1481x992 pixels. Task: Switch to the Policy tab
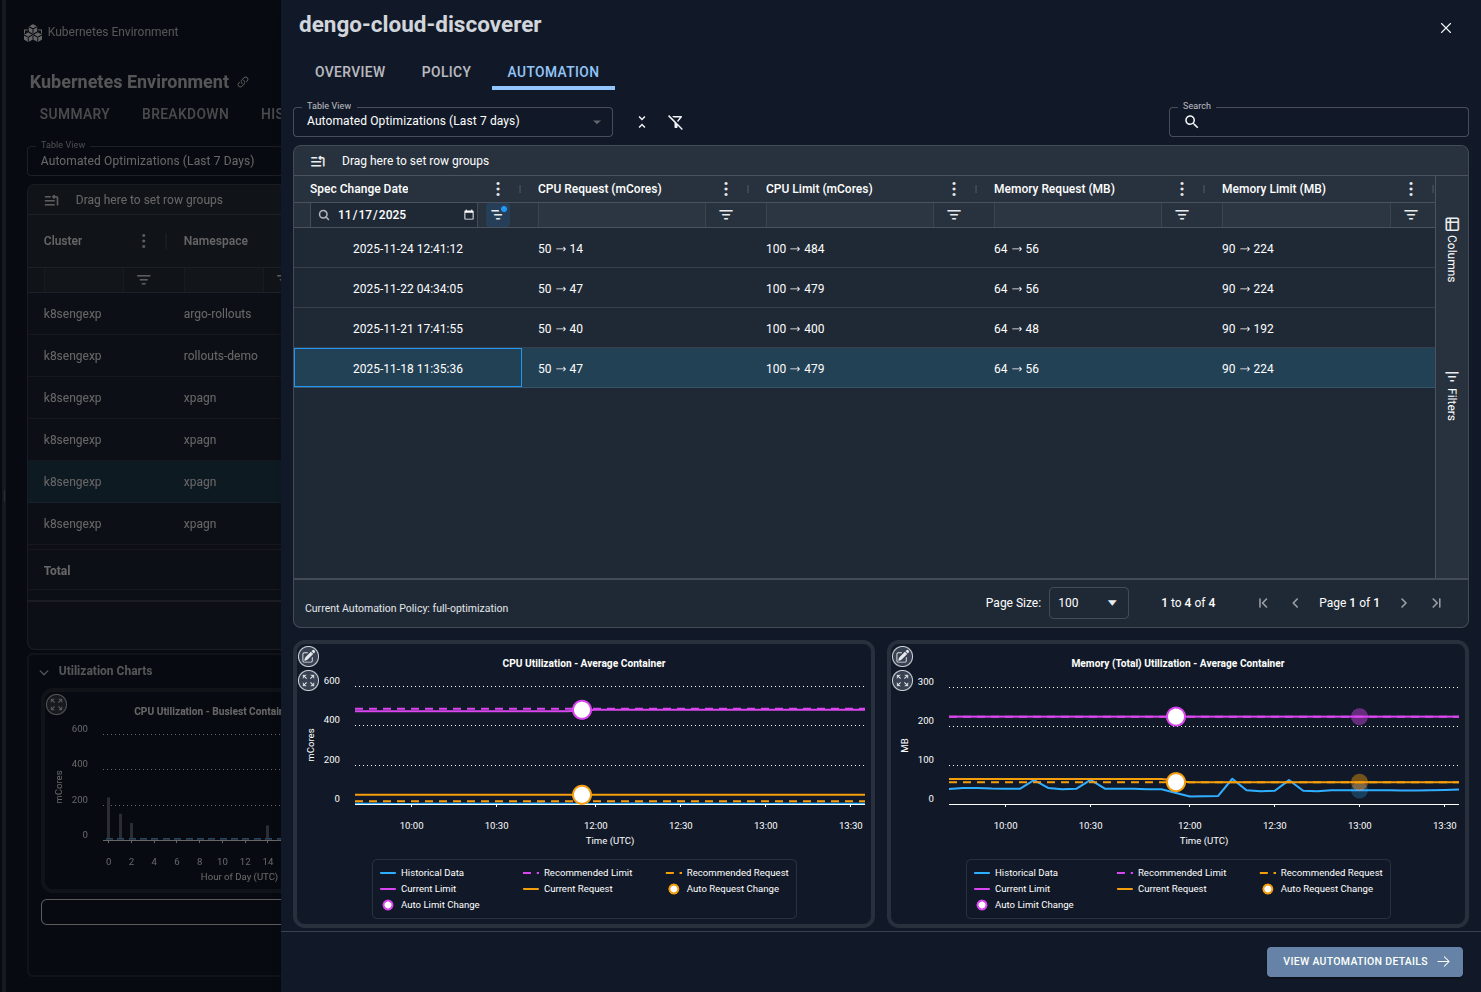pyautogui.click(x=446, y=72)
